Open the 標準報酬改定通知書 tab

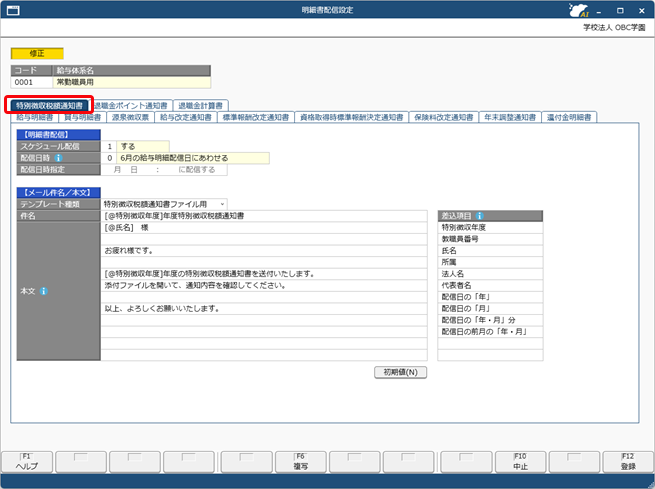click(256, 117)
